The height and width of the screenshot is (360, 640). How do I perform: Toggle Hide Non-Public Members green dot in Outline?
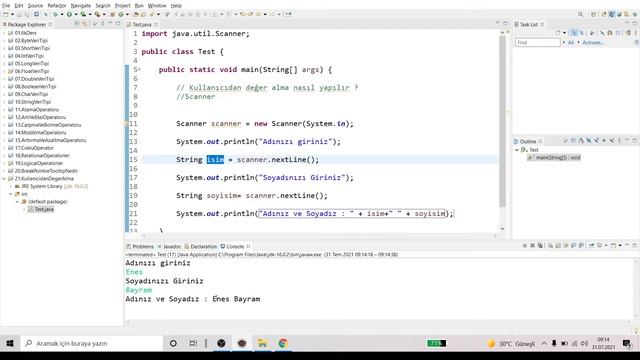click(x=604, y=141)
